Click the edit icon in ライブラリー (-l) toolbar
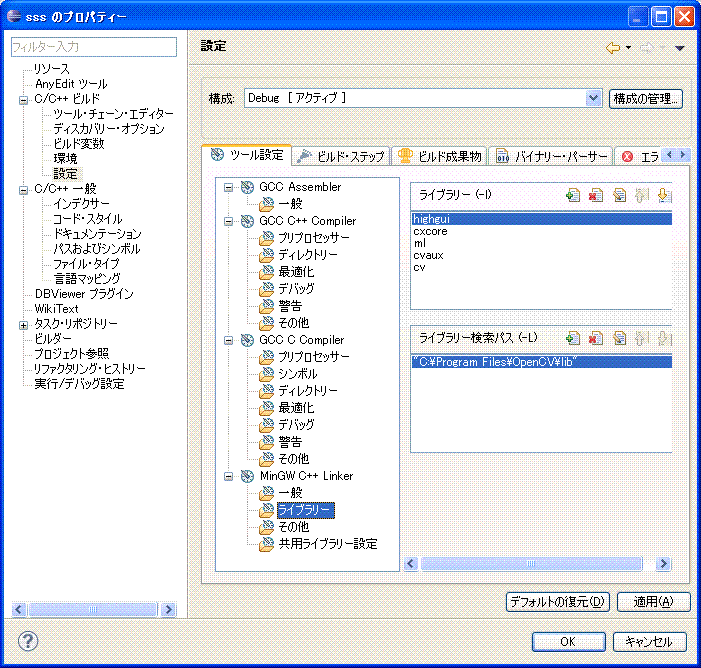701x668 pixels. (619, 195)
